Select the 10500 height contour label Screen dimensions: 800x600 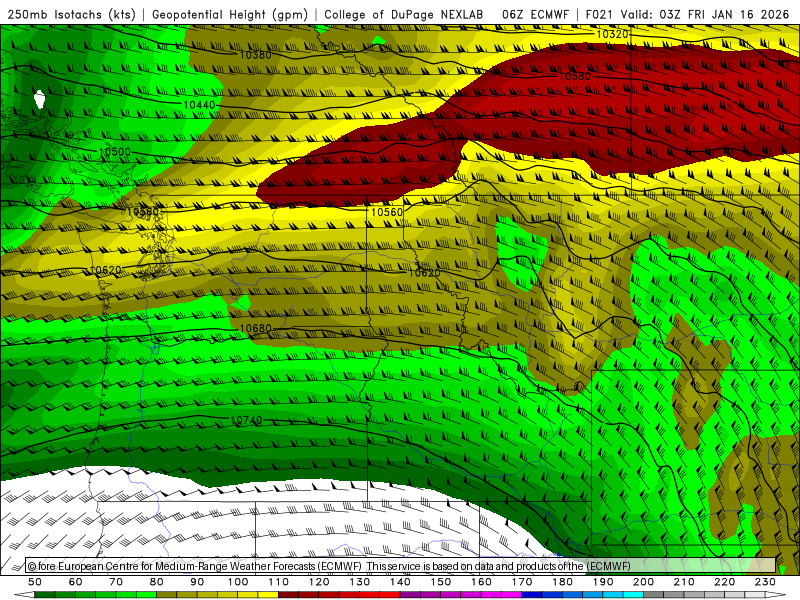115,152
